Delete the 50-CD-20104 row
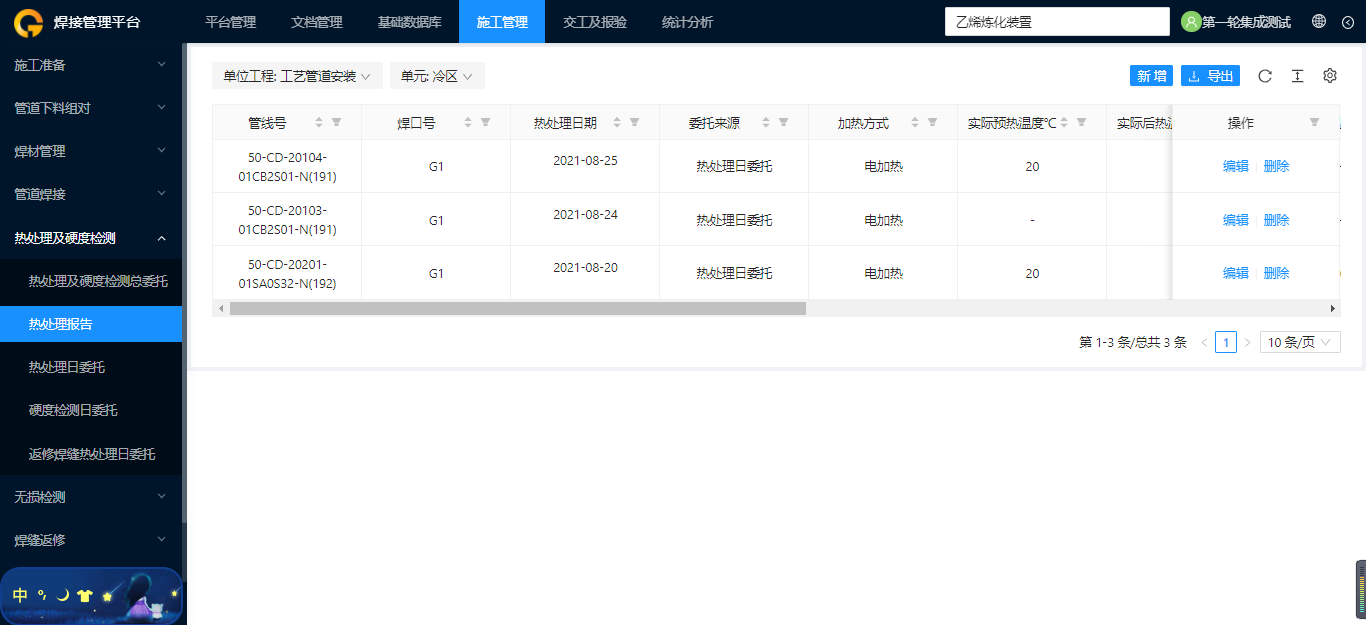 [x=1276, y=167]
